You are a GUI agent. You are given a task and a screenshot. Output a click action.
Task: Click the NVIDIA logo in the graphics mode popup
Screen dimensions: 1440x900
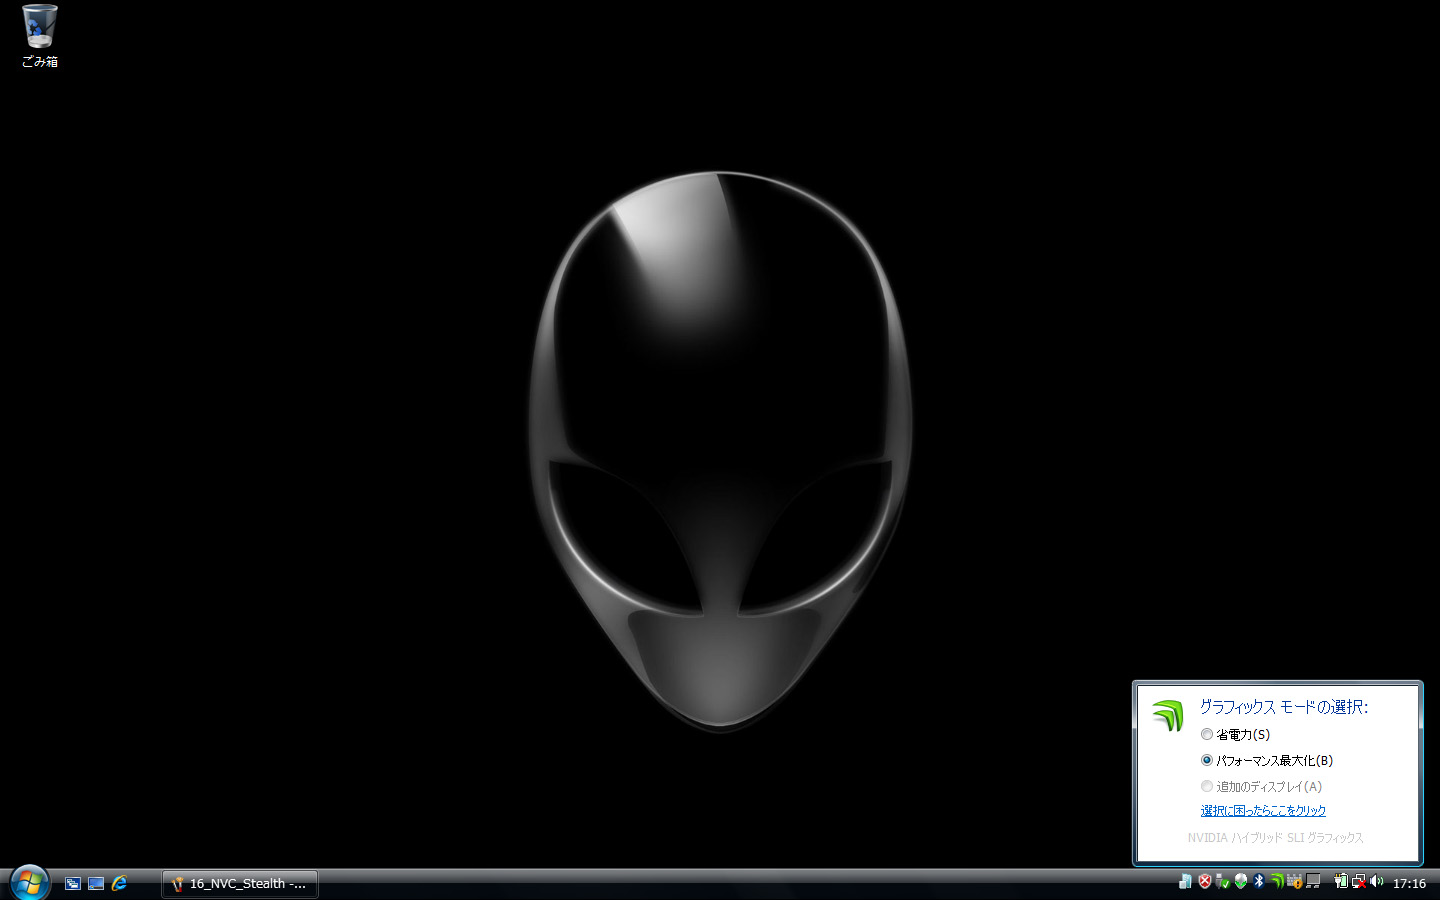coord(1167,715)
